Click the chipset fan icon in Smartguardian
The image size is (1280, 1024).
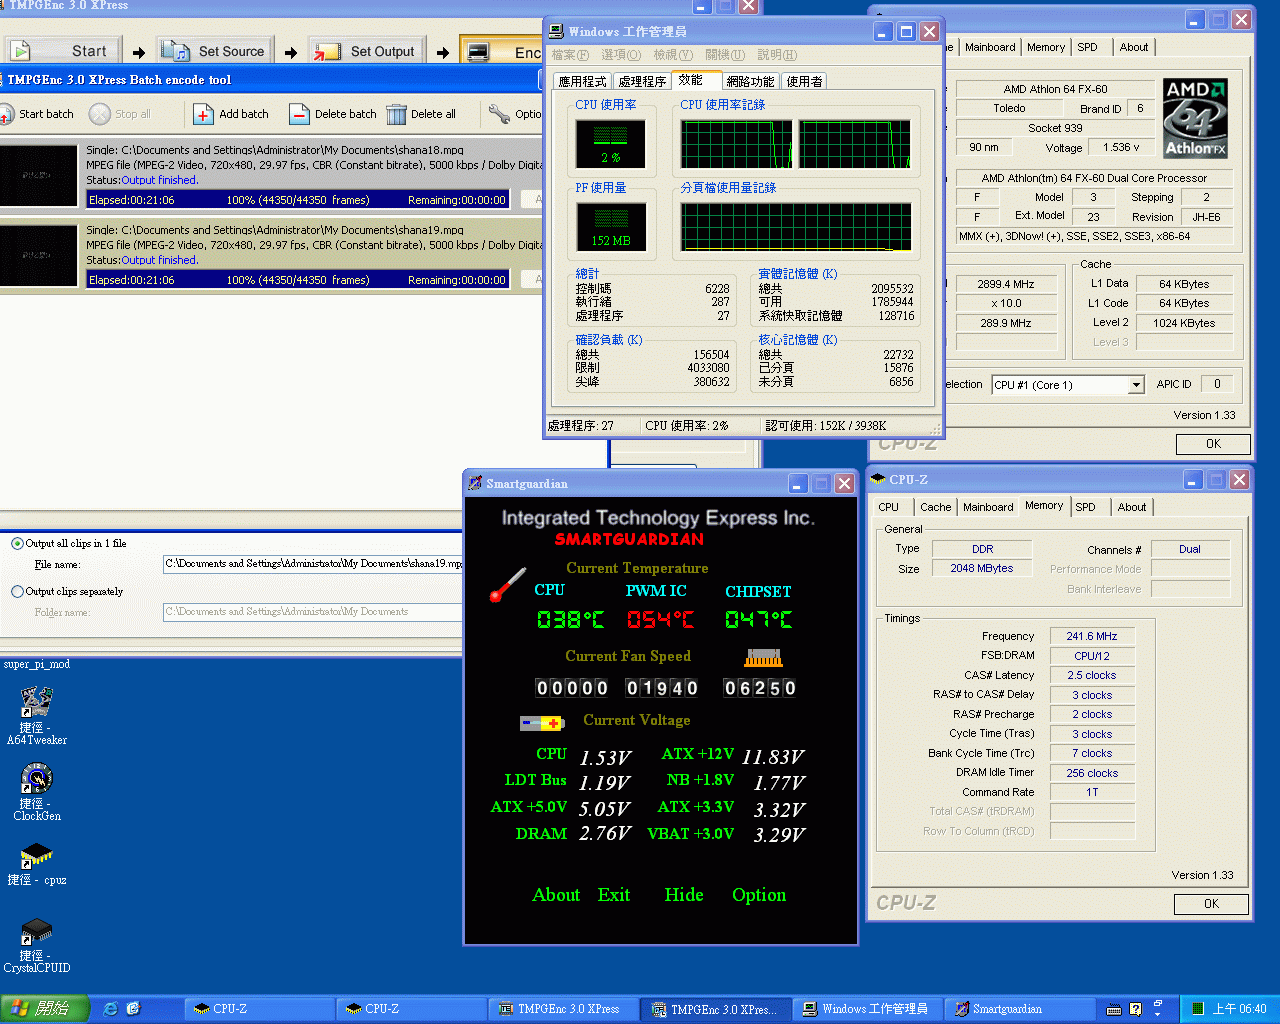point(762,658)
